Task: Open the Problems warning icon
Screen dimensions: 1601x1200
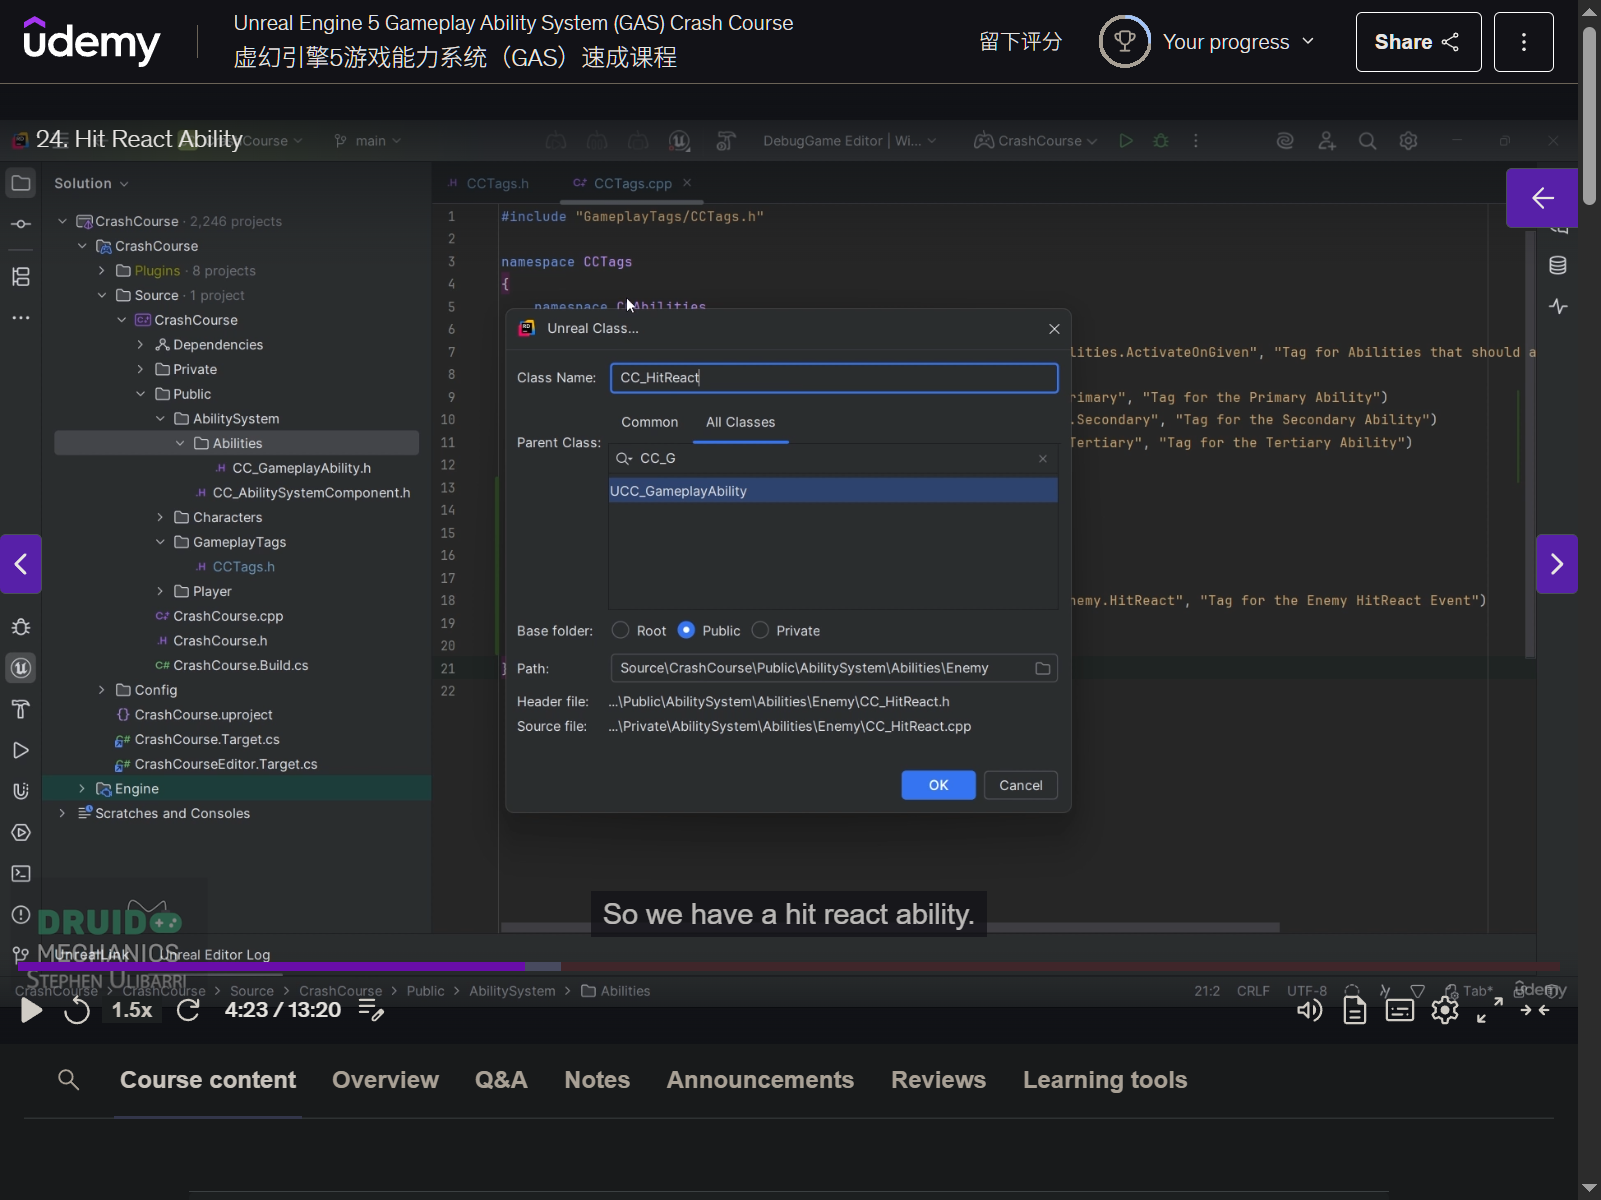Action: pyautogui.click(x=21, y=914)
